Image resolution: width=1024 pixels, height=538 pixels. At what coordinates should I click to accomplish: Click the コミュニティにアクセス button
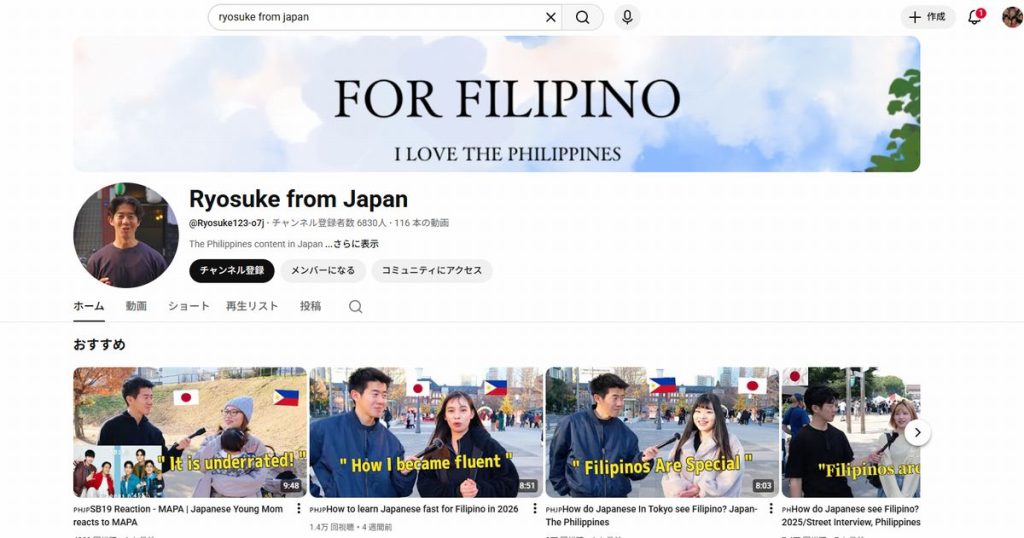tap(431, 270)
